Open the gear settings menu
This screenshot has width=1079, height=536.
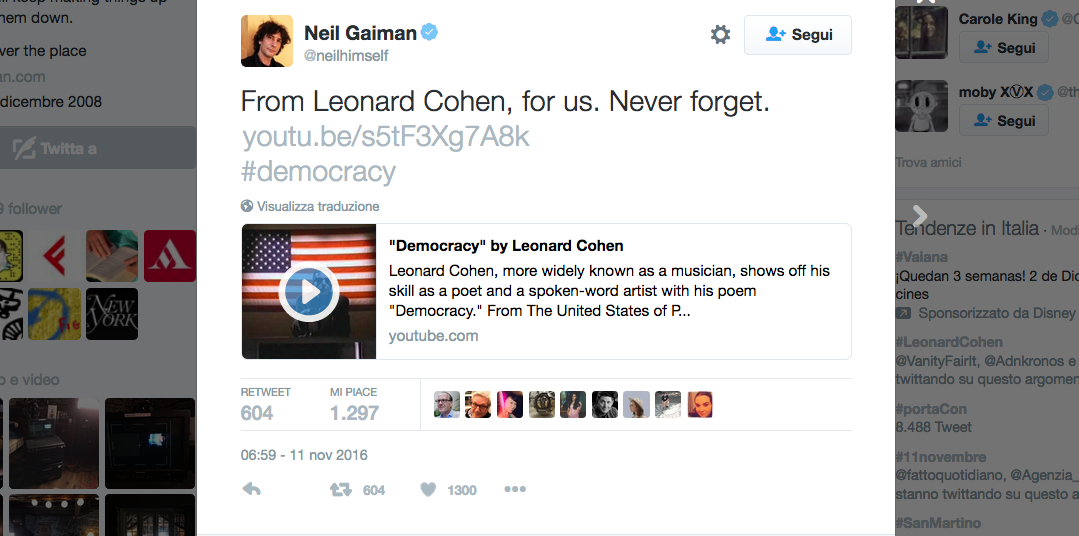coord(720,35)
